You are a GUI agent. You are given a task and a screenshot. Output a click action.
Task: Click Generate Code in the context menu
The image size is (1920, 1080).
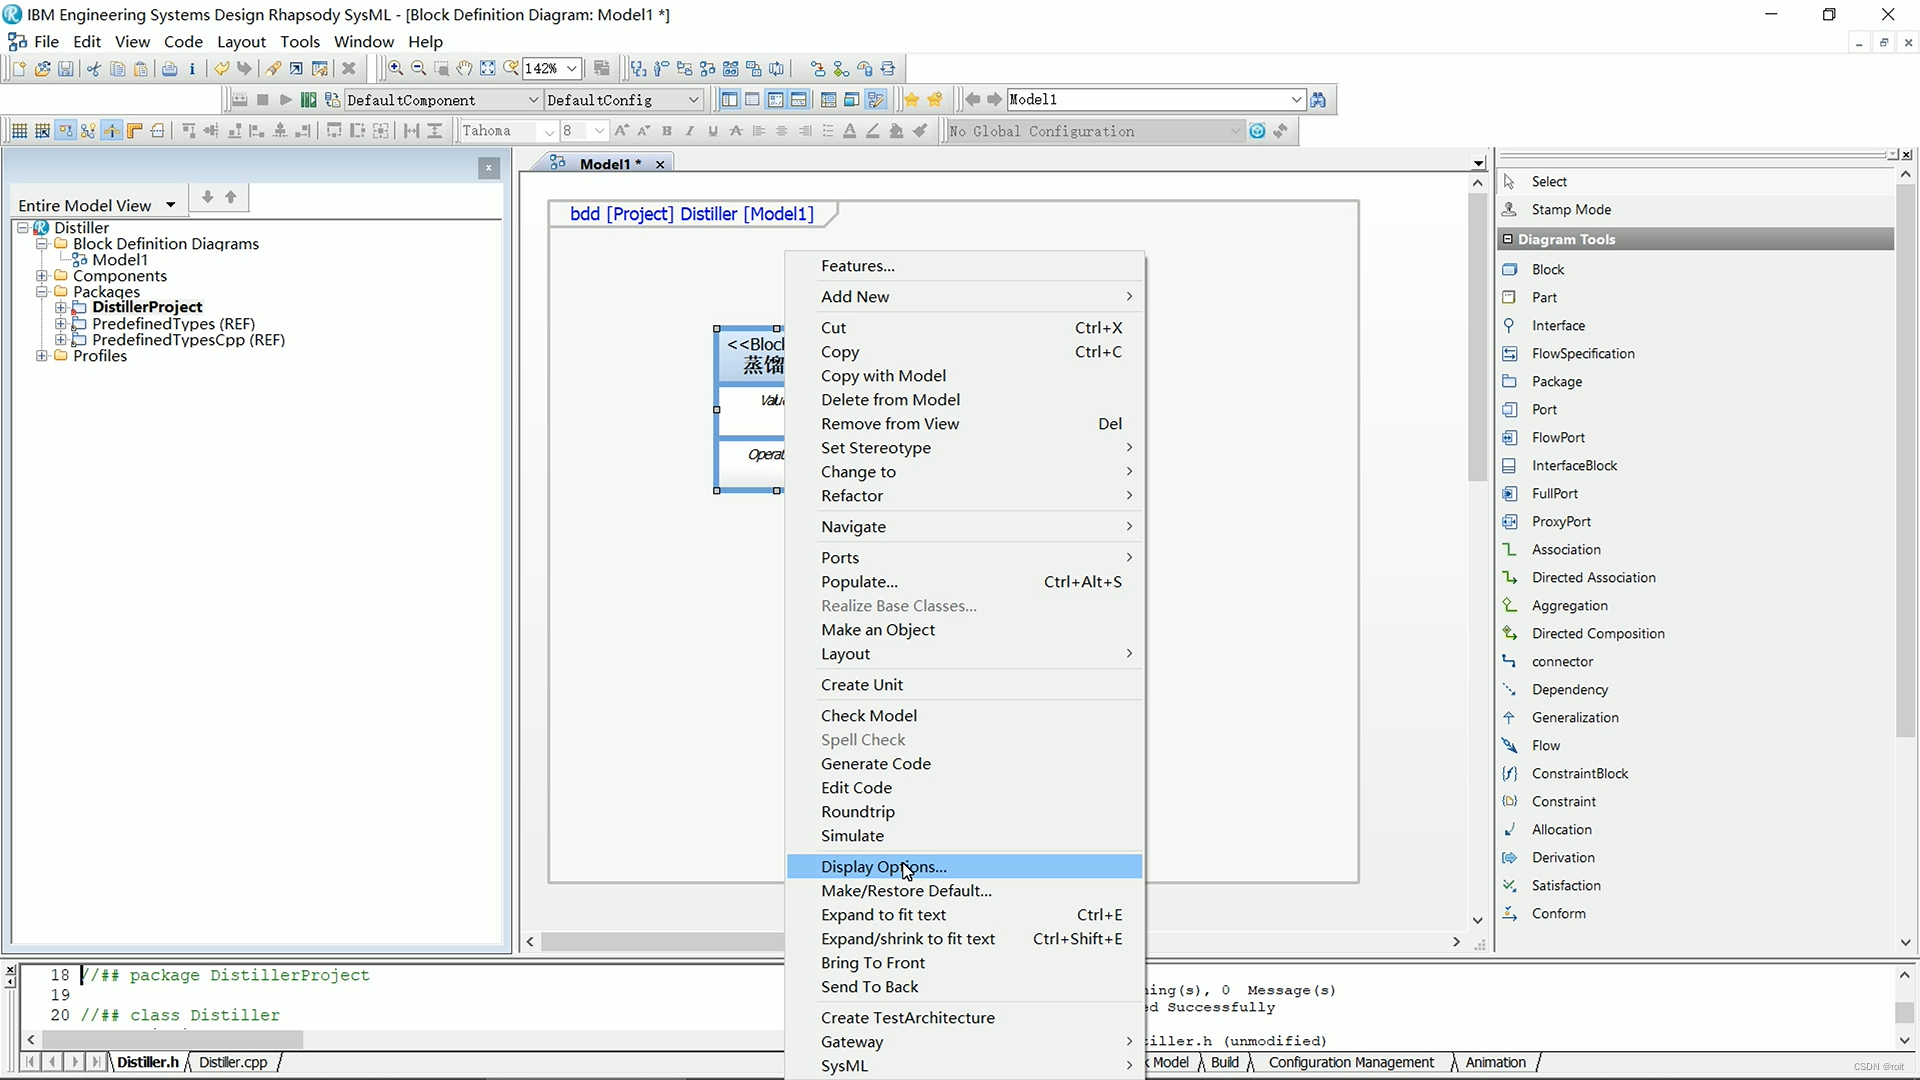[x=875, y=764]
